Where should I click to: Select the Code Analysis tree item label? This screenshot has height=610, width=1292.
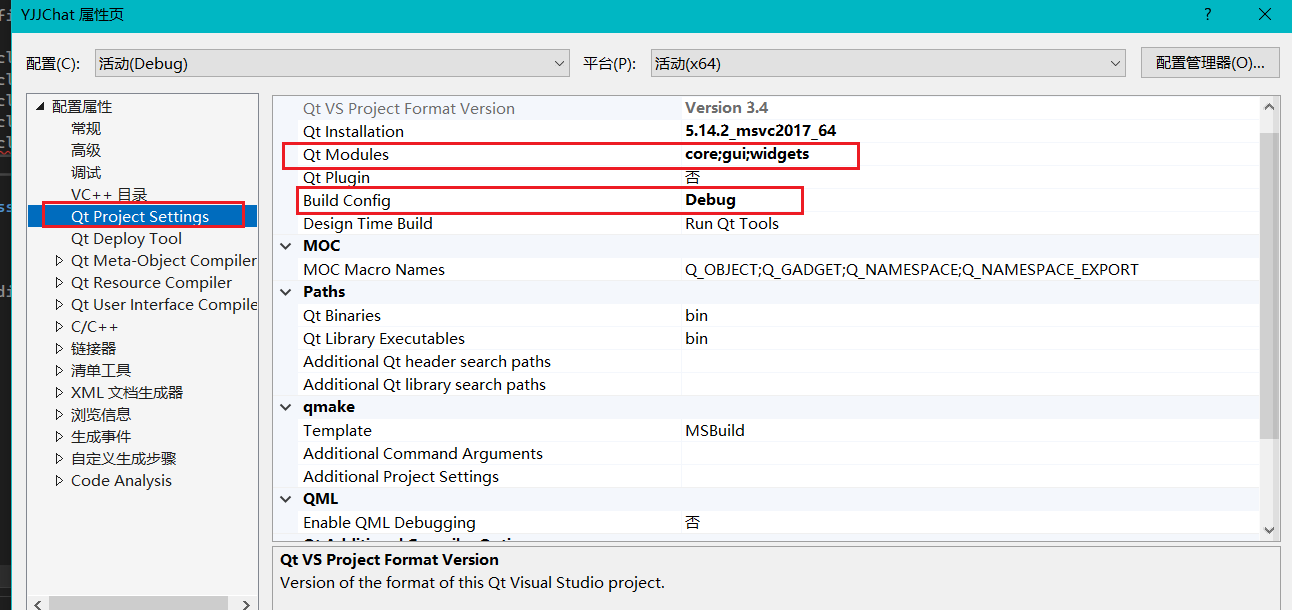[x=121, y=480]
